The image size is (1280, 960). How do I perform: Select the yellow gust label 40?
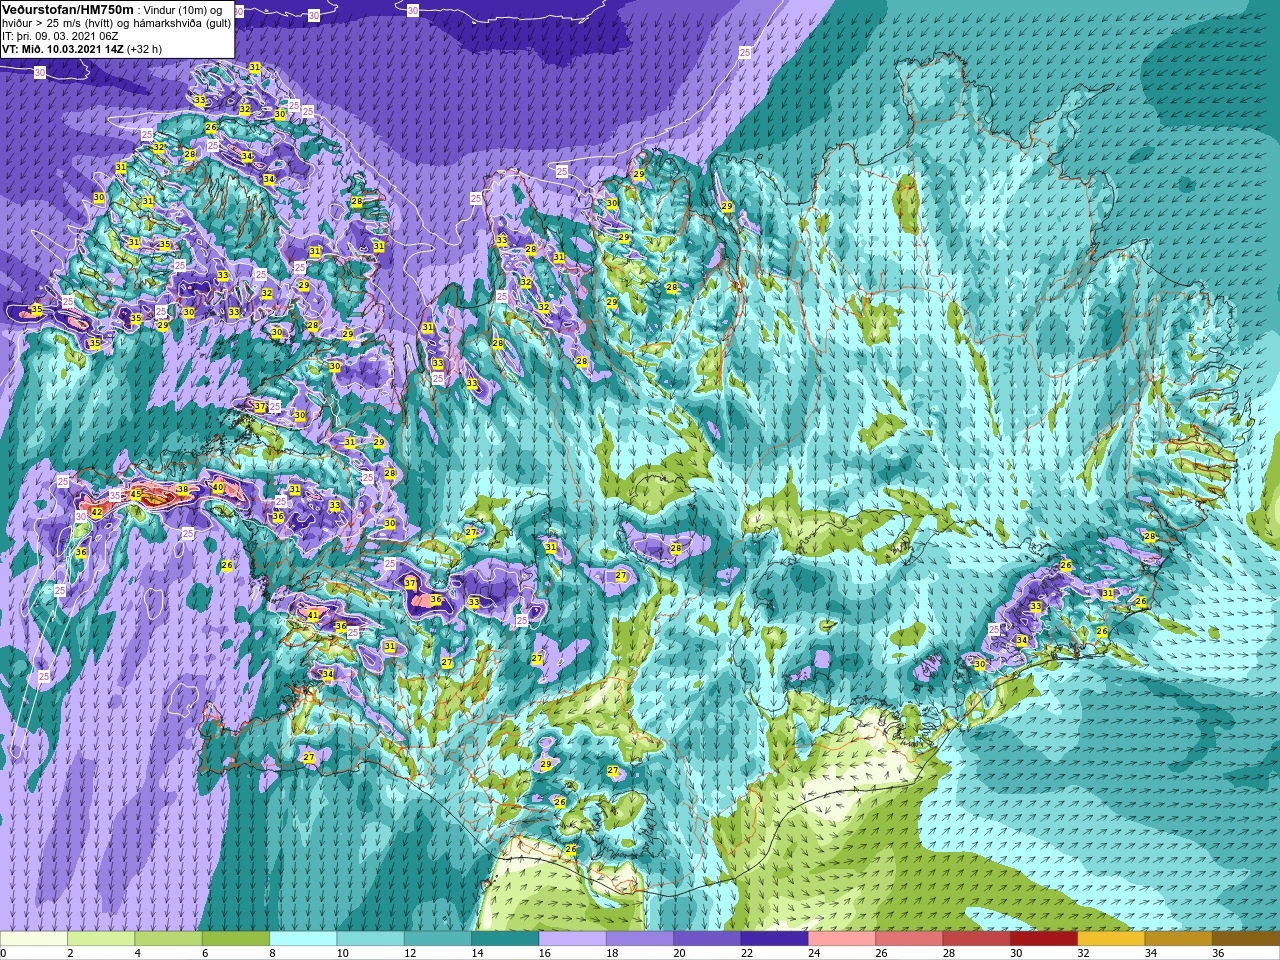coord(218,487)
